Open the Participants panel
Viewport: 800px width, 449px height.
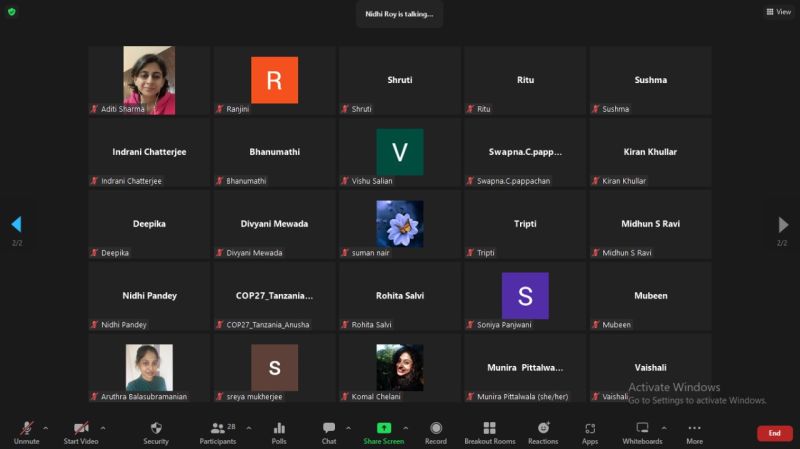(218, 433)
